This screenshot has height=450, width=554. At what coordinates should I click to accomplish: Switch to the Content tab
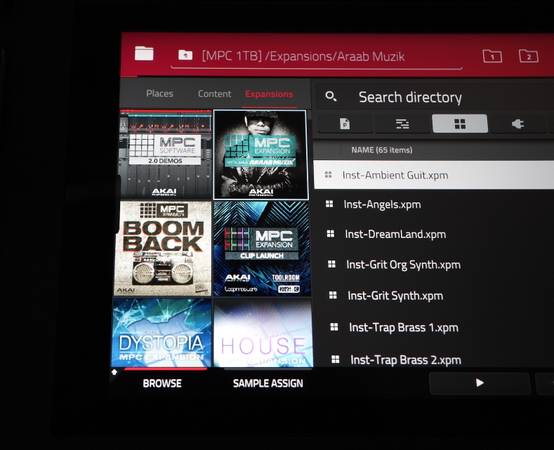(x=214, y=94)
